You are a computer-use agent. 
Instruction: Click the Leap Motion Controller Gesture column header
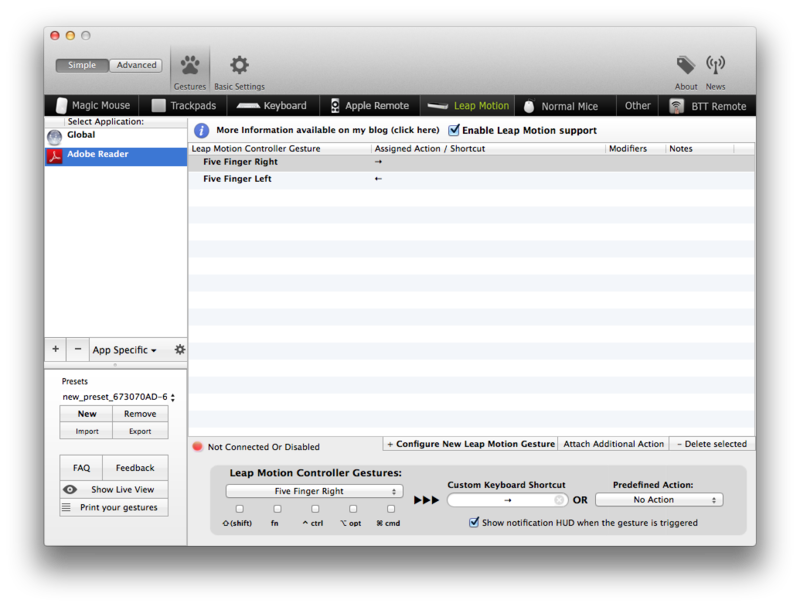[280, 148]
